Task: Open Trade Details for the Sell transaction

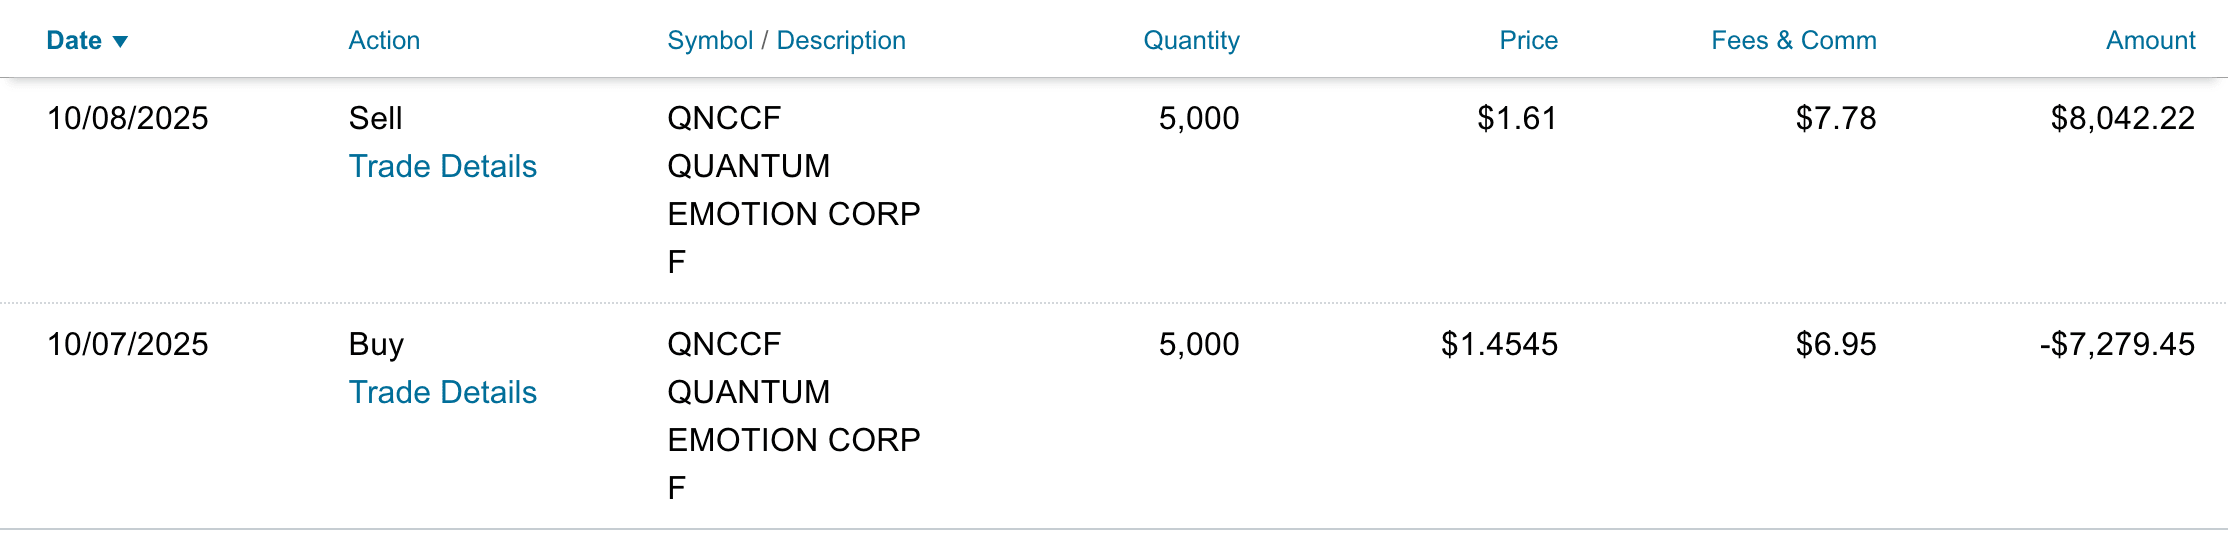Action: tap(442, 166)
